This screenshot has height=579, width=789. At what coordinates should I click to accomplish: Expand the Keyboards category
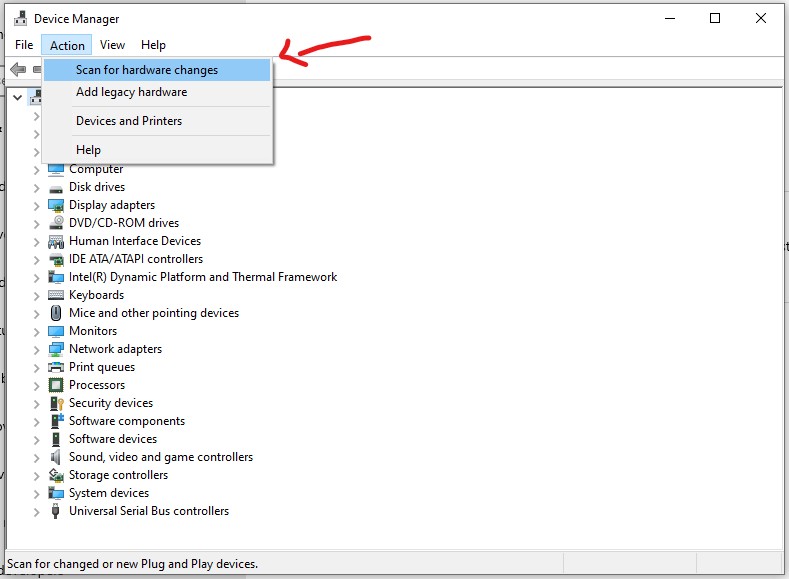(x=36, y=296)
